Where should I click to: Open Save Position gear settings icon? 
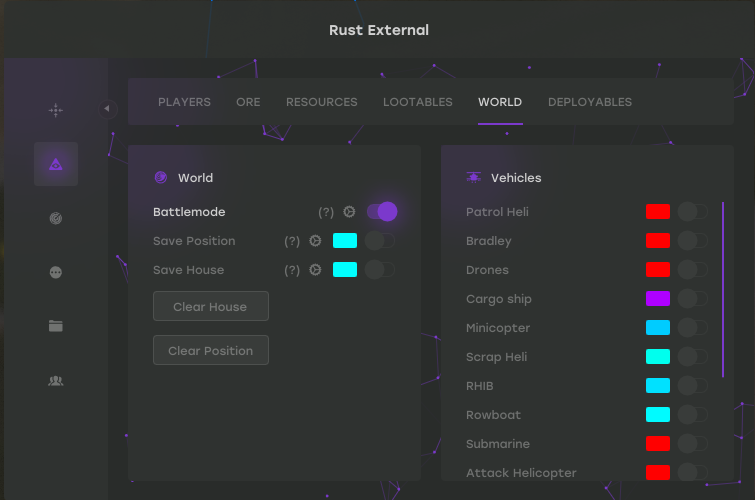[315, 241]
